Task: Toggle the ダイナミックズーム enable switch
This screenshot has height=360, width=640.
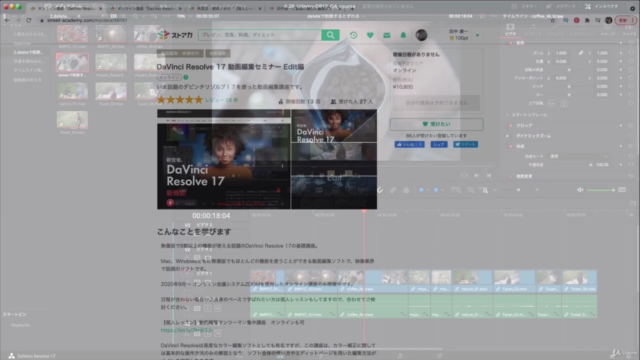Action: click(508, 136)
